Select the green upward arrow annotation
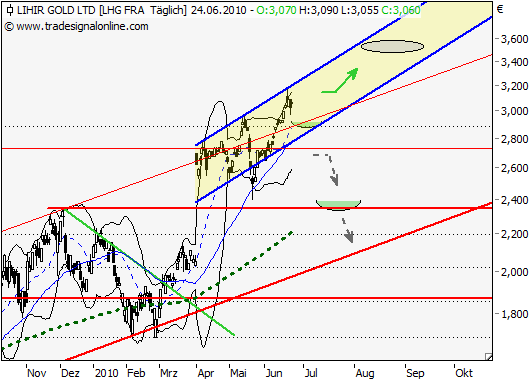This screenshot has width=531, height=380. pyautogui.click(x=340, y=81)
